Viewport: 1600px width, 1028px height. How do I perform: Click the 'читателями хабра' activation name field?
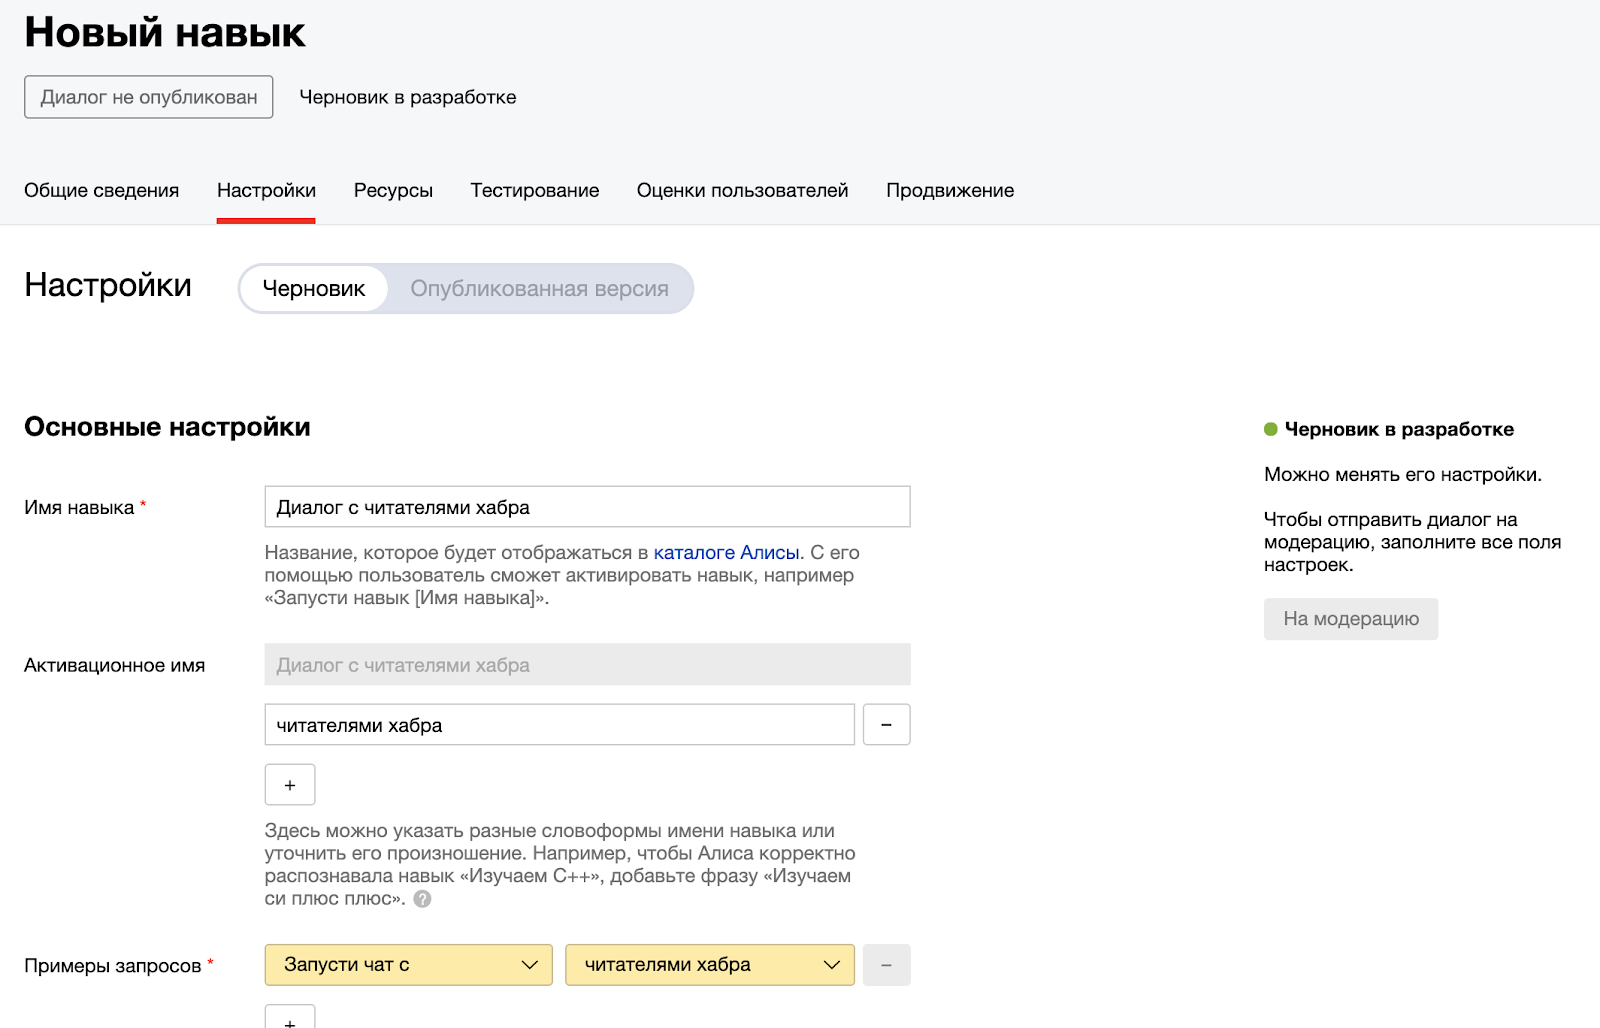click(x=560, y=725)
